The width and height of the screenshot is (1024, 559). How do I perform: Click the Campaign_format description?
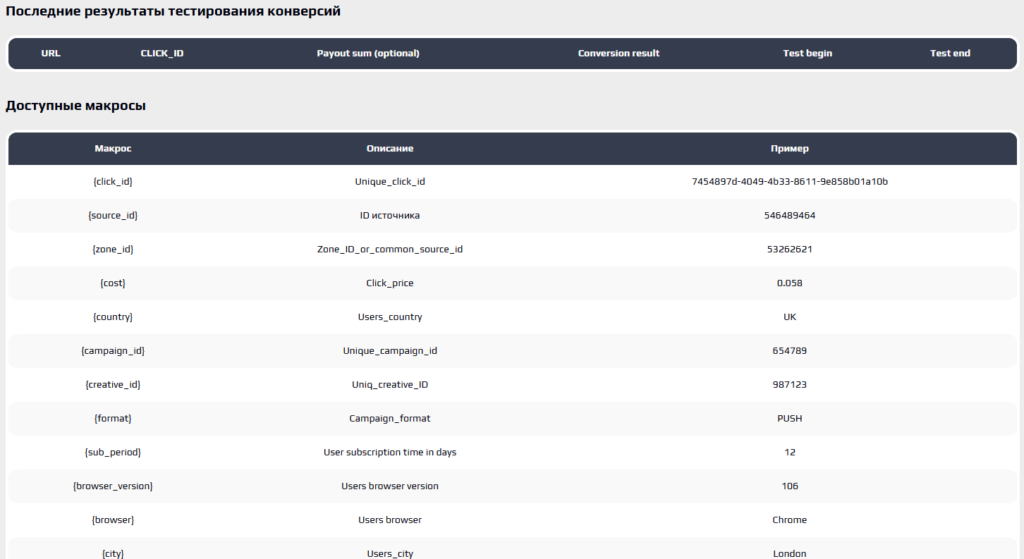click(390, 419)
